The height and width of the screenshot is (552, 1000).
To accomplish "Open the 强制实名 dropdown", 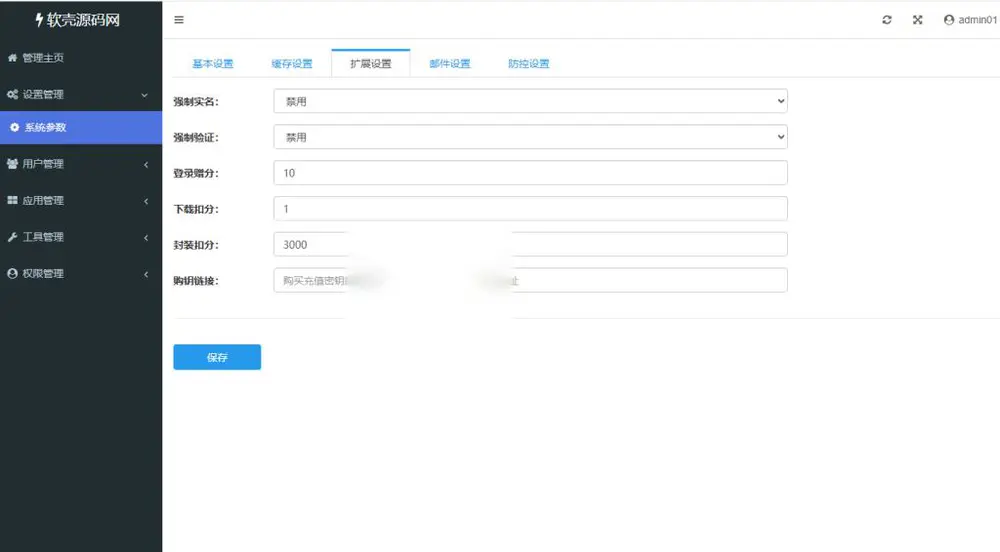I will (x=531, y=101).
